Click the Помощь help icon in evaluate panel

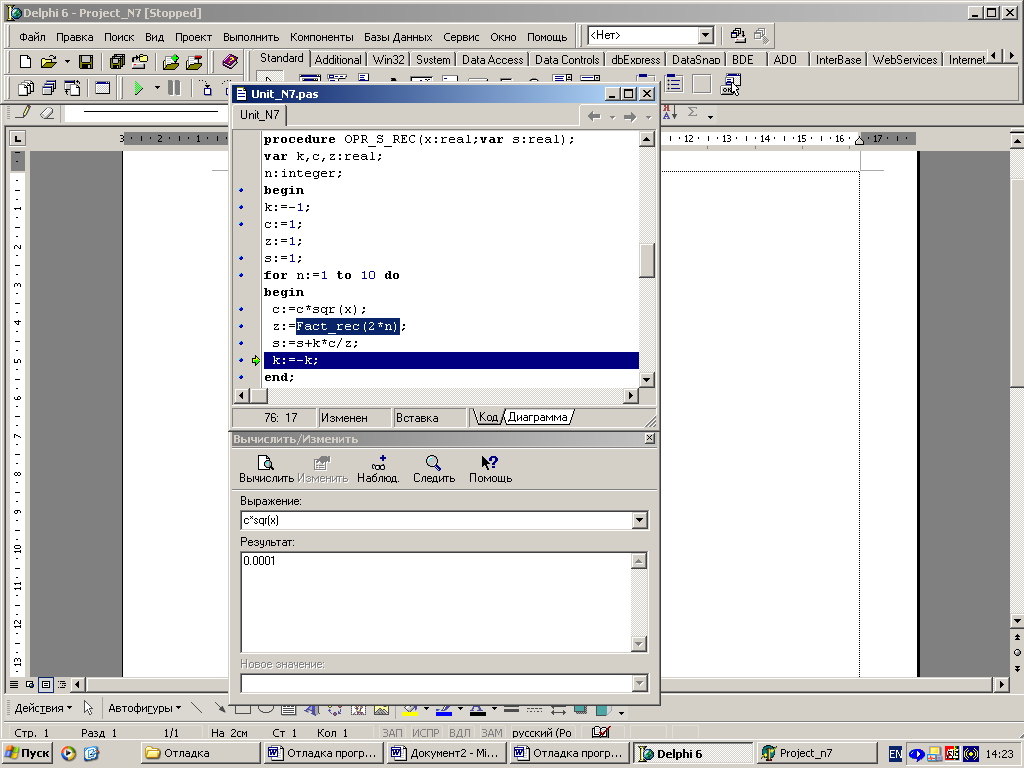tap(490, 463)
